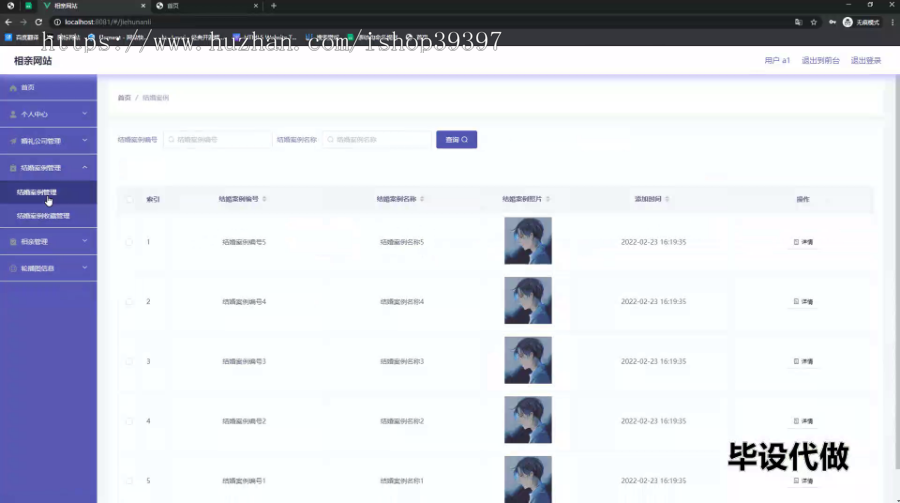The height and width of the screenshot is (503, 900).
Task: Open 详情 for row 结婚案例编号5
Action: [x=803, y=242]
